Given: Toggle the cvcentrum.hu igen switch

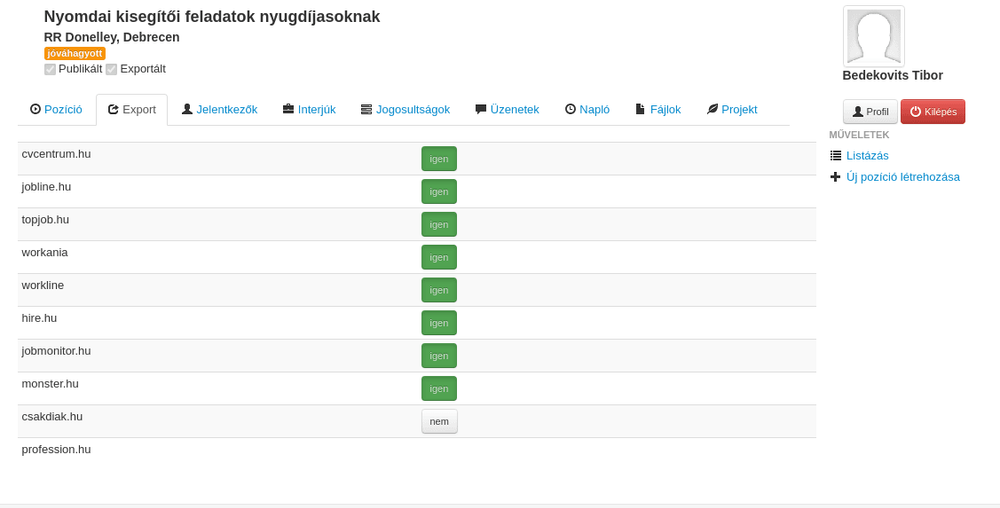Looking at the screenshot, I should click(439, 159).
